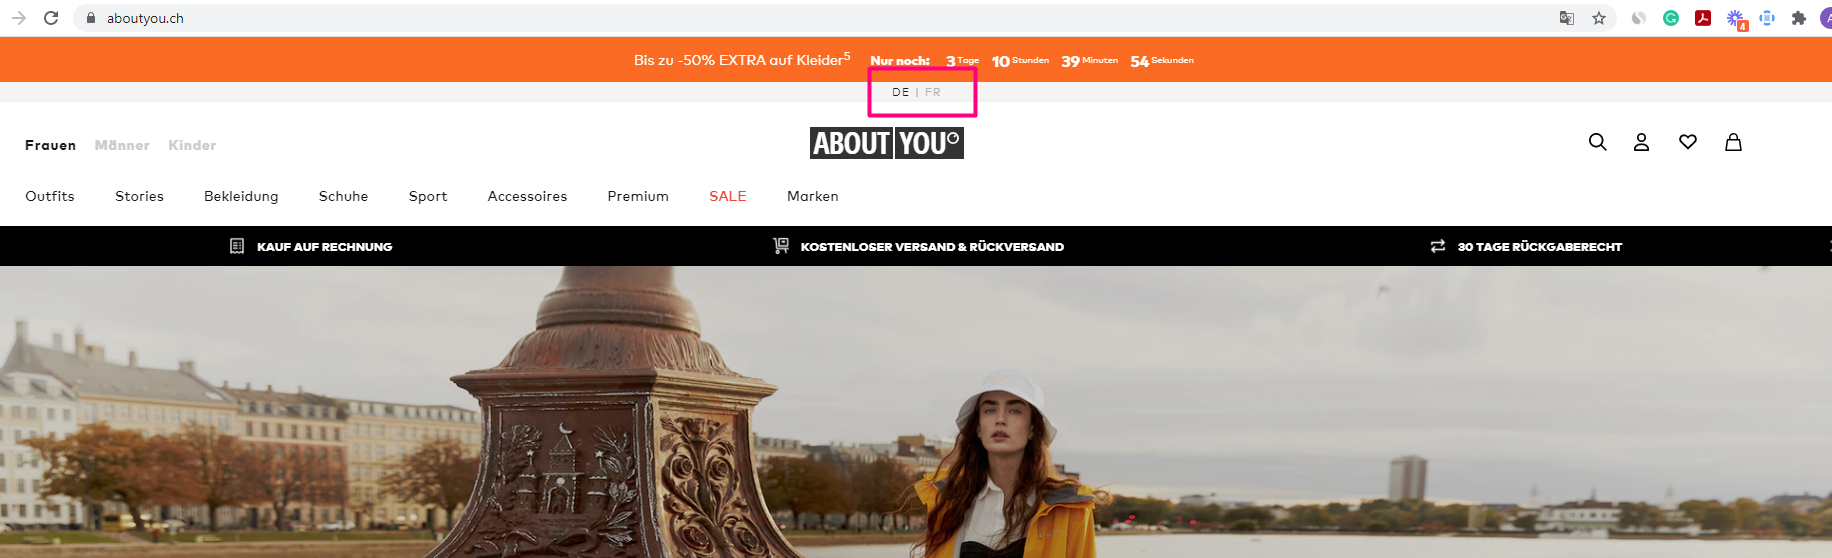Screen dimensions: 1832x558
Task: Expand the Accessoires category menu
Action: pos(527,196)
